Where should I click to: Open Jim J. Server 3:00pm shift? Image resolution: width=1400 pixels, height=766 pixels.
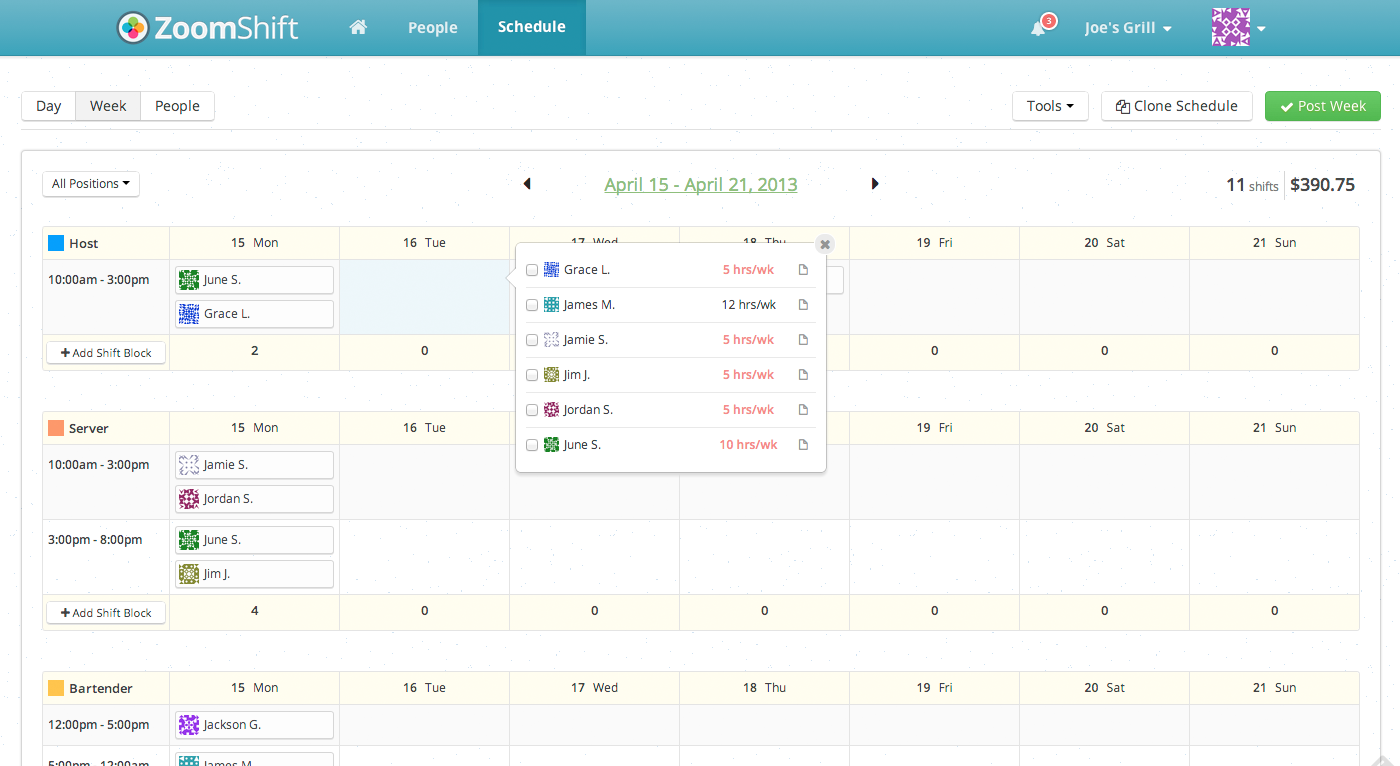click(x=254, y=574)
